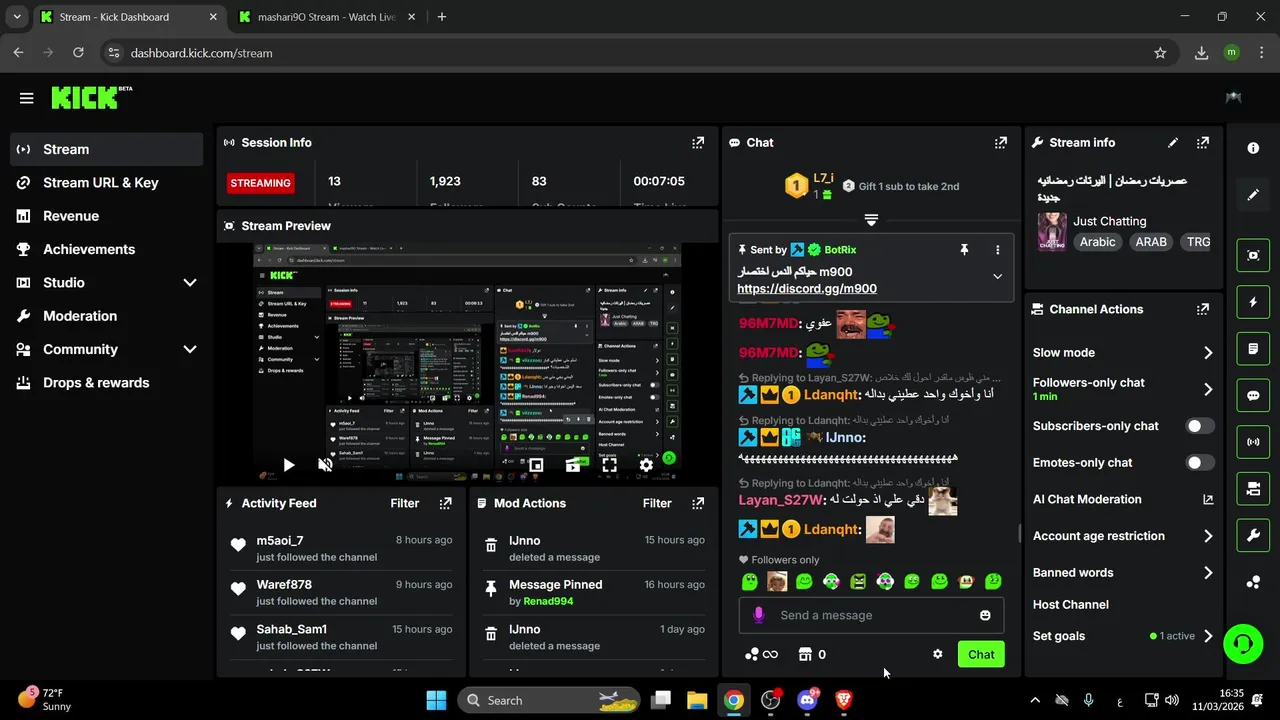Expand the gift leaderboard below L7_i
1280x720 pixels.
click(x=871, y=220)
